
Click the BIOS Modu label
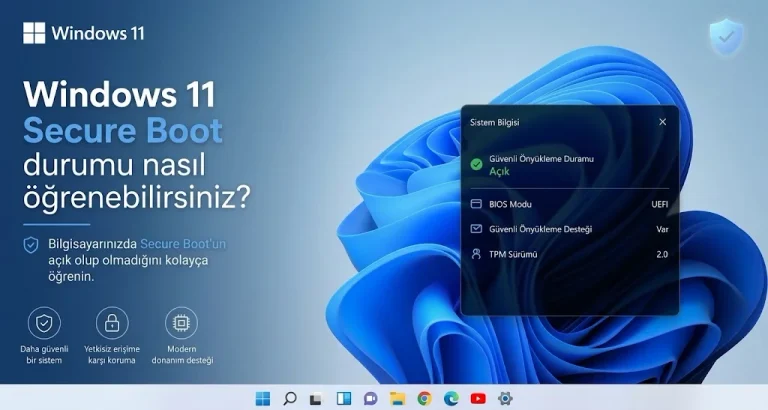[x=510, y=204]
